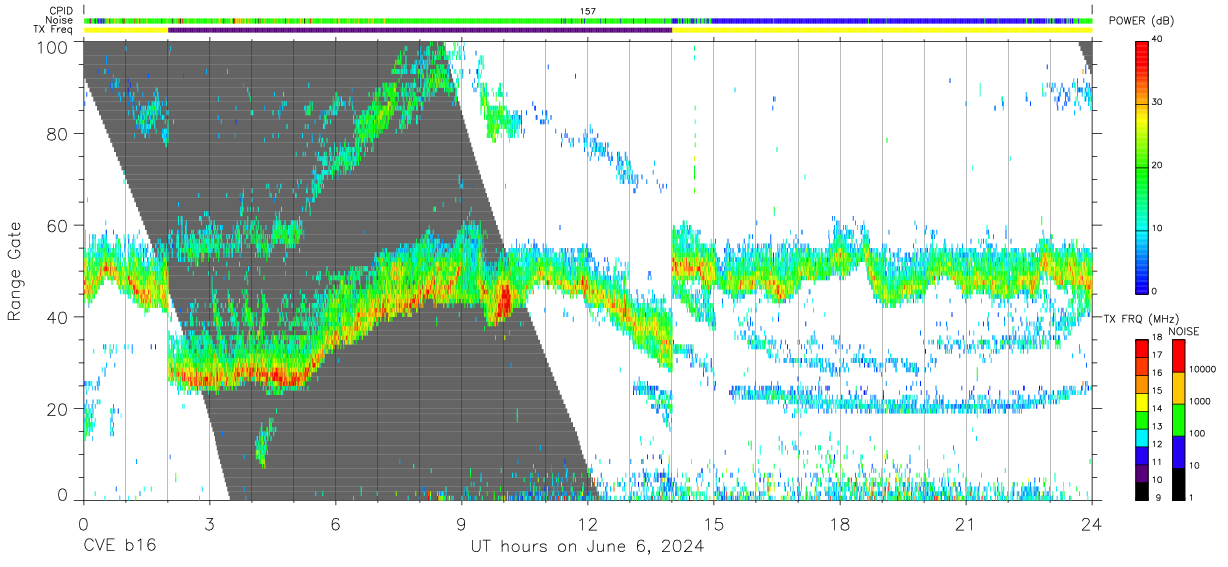The image size is (1228, 567).
Task: Click the y-axis tick label 60
Action: [59, 226]
